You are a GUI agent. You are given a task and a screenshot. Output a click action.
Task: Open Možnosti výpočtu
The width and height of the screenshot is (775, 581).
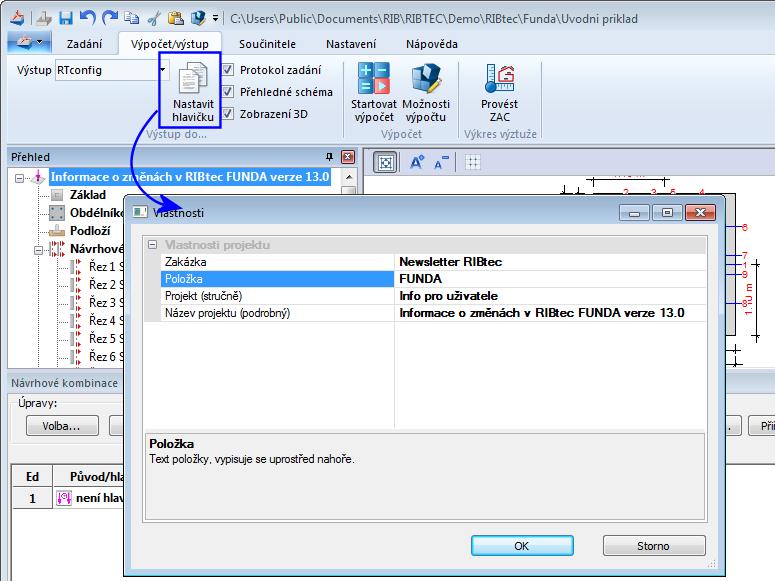(426, 92)
